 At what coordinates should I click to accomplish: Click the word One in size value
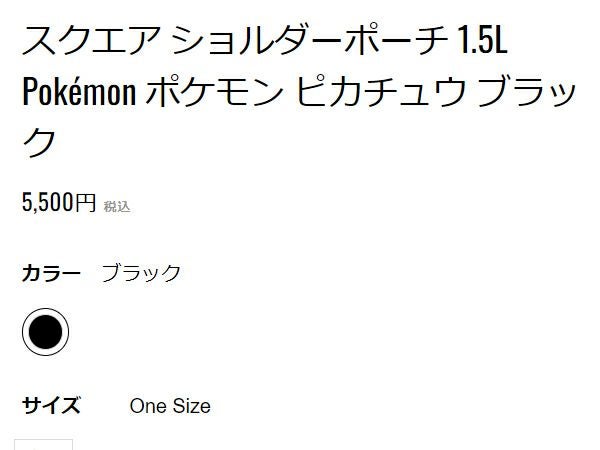[148, 406]
